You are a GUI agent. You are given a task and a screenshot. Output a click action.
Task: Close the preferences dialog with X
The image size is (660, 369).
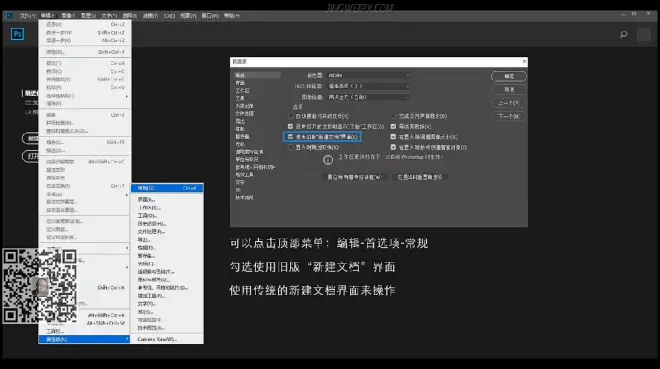(x=524, y=61)
